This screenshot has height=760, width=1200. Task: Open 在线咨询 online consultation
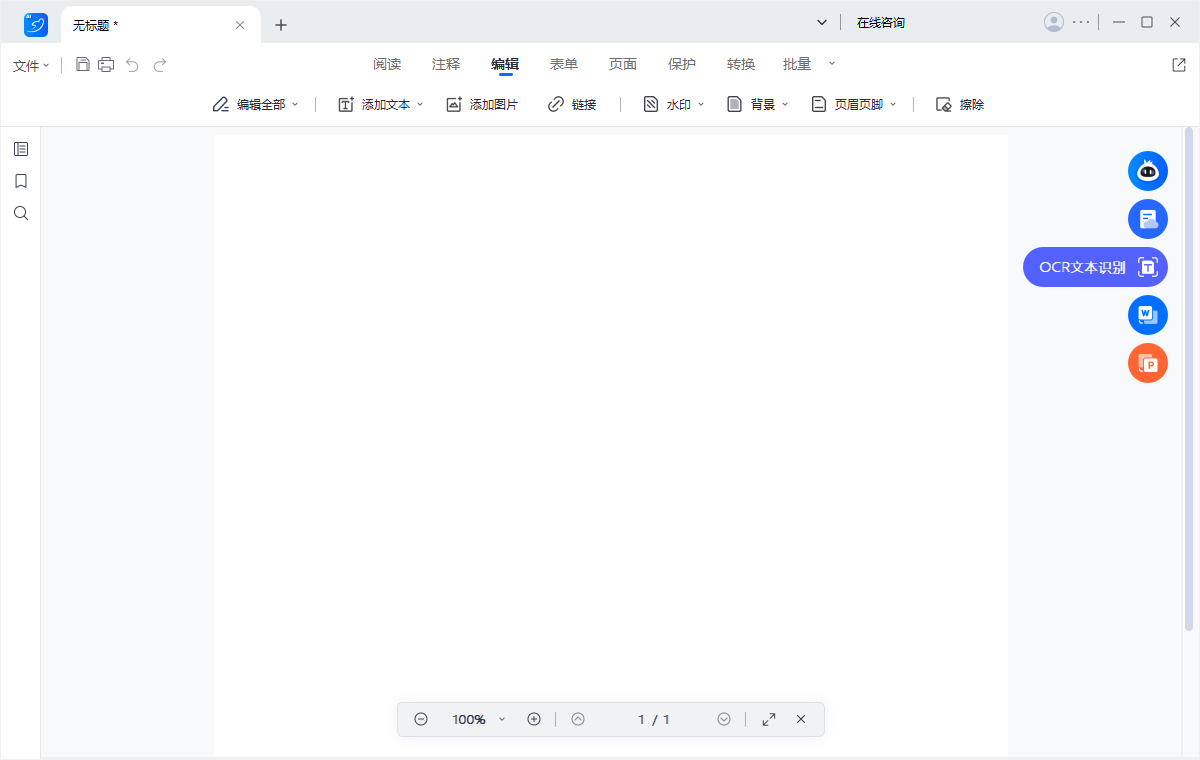(881, 21)
